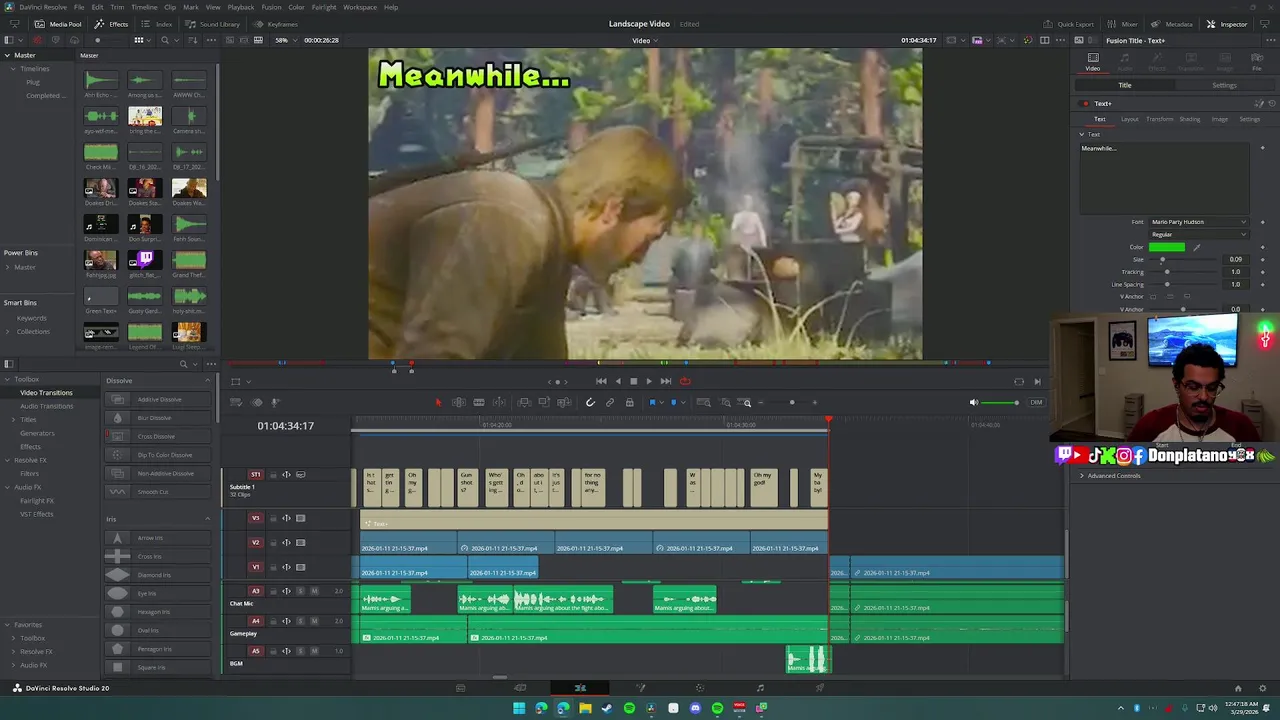Select Audio Transitions in Toolbox

47,406
